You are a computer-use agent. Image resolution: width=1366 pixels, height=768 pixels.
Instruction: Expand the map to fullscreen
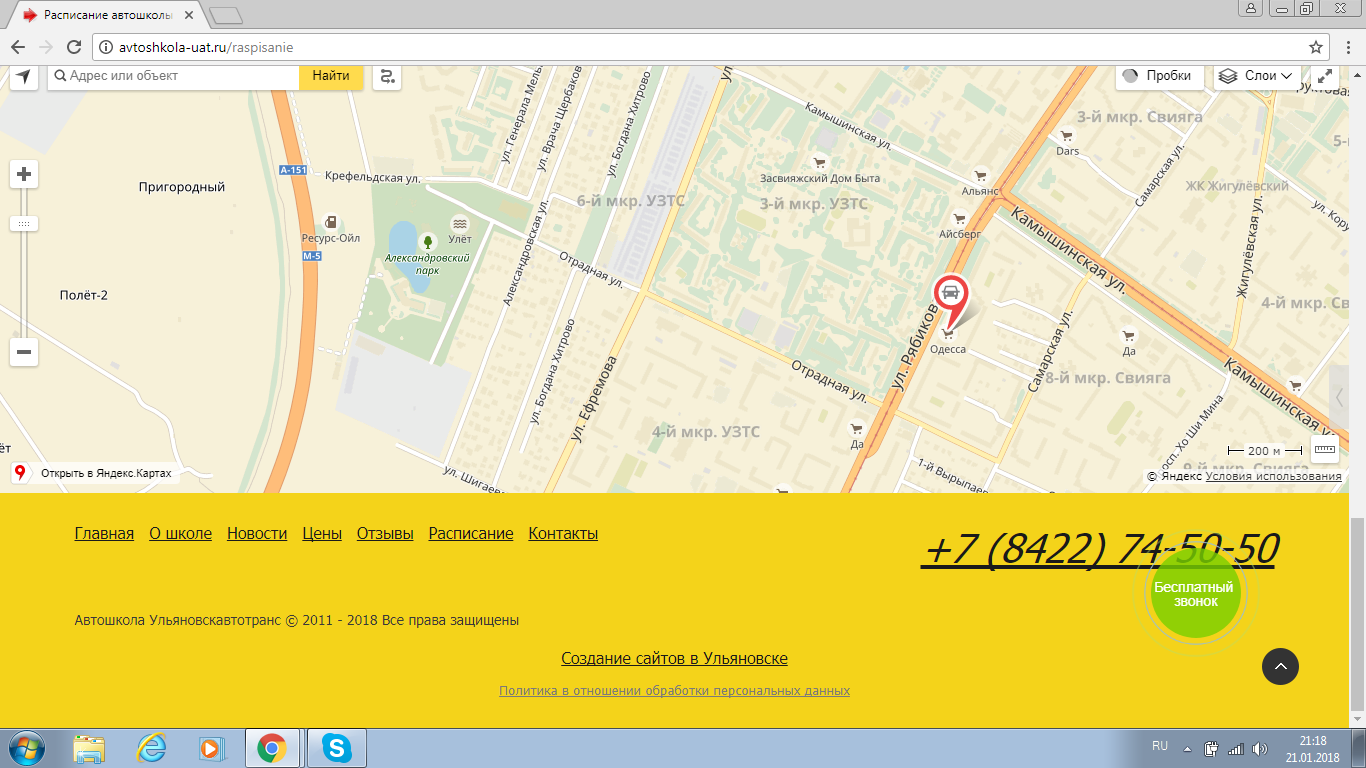tap(1325, 76)
